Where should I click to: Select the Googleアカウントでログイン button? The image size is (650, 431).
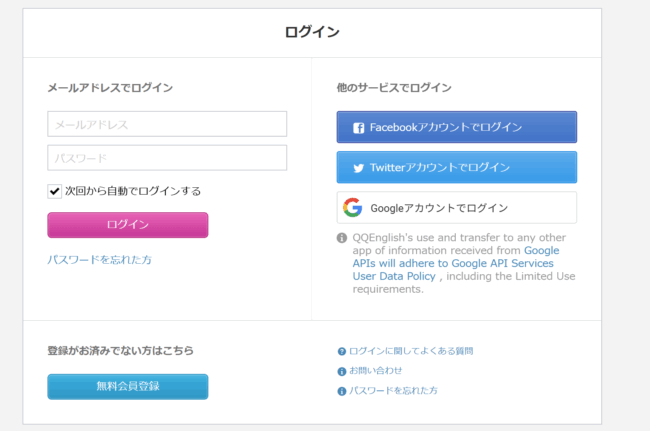[x=456, y=208]
